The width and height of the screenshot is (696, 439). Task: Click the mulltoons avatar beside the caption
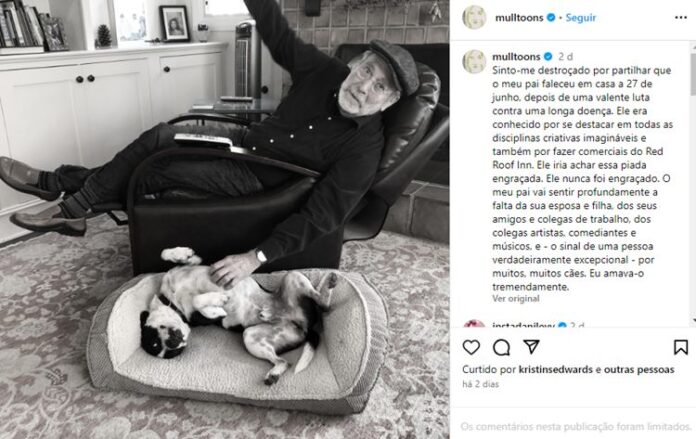pyautogui.click(x=474, y=61)
